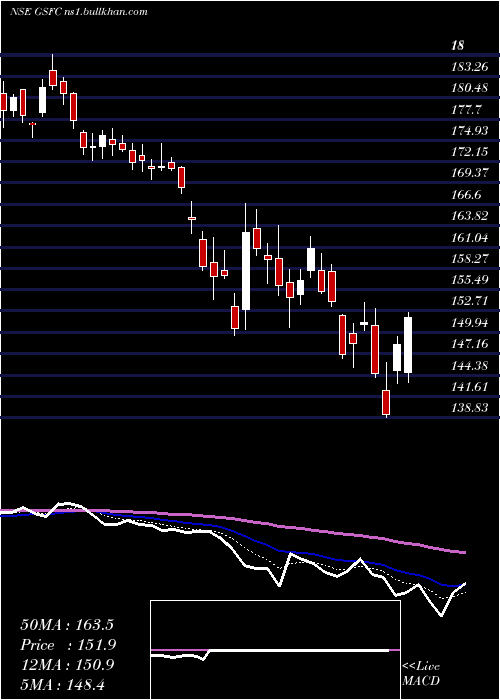This screenshot has height=700, width=500.
Task: Click the 169.37 price label
Action: 470,173
